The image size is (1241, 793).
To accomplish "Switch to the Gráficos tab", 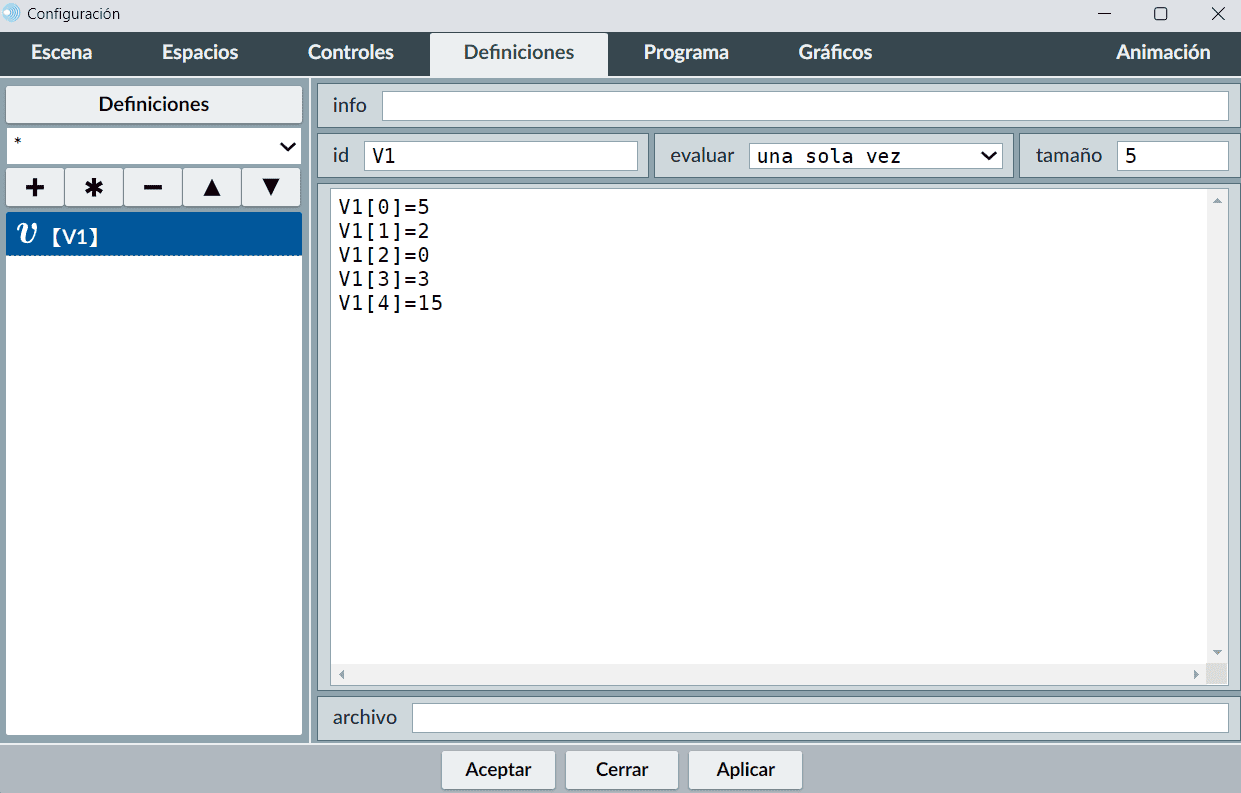I will [x=835, y=53].
